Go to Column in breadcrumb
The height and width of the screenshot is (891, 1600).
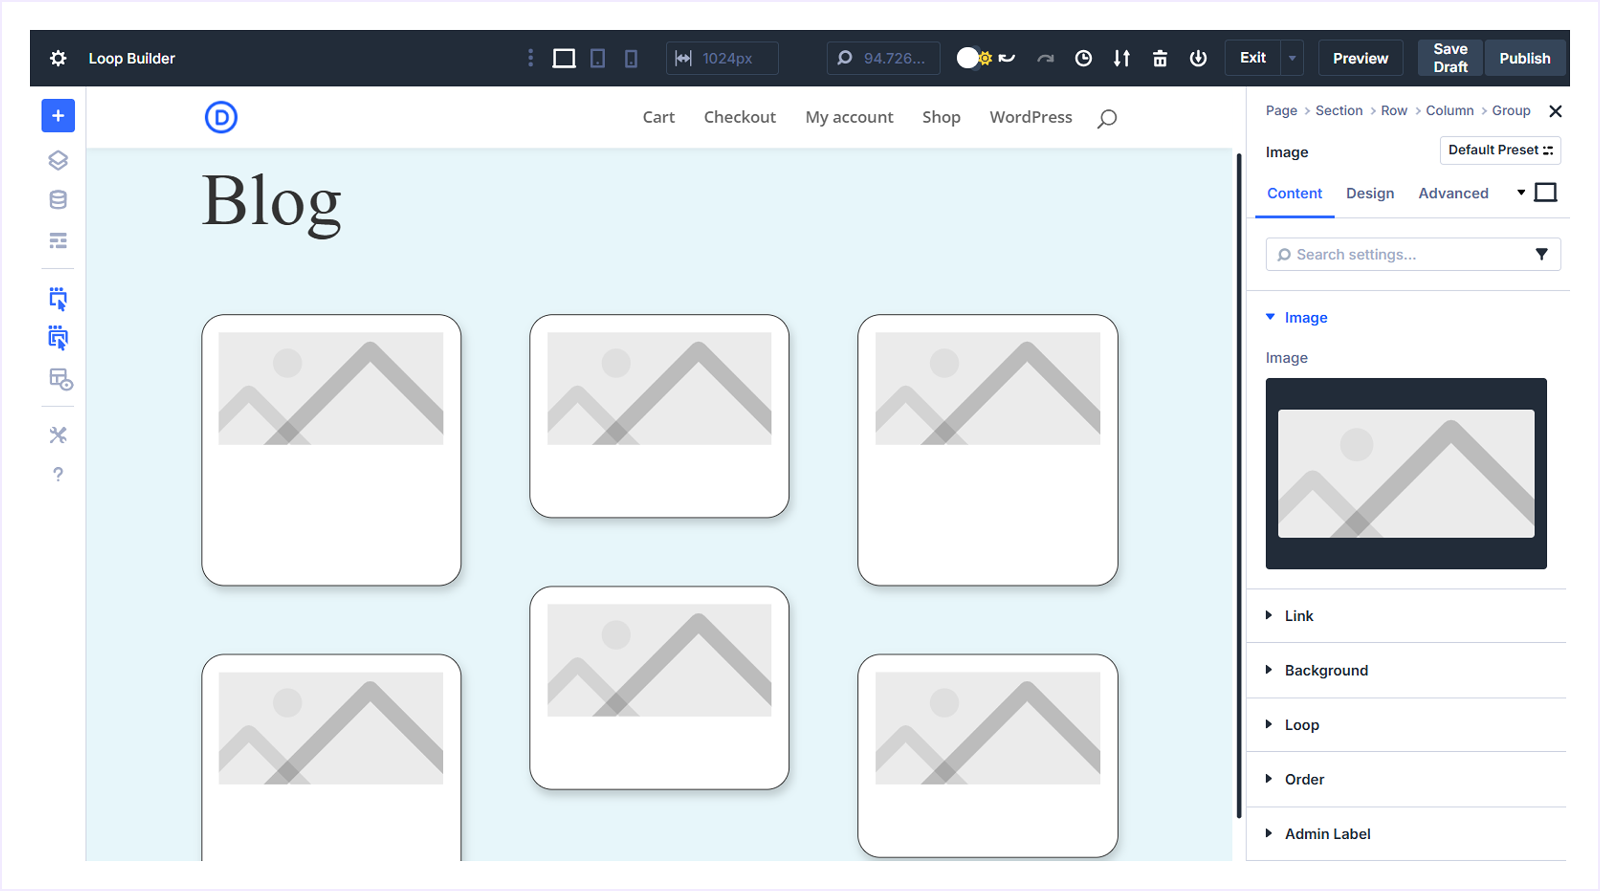coord(1449,111)
